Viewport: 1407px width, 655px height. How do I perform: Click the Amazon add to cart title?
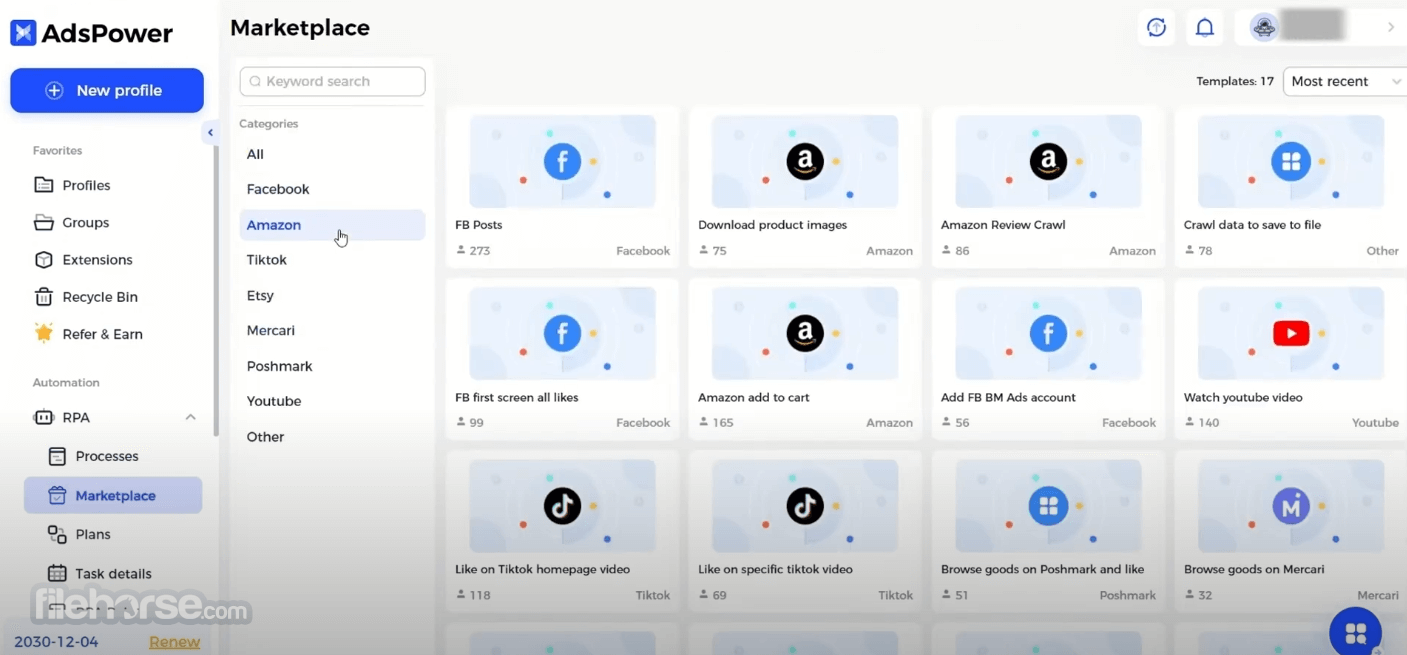click(754, 397)
